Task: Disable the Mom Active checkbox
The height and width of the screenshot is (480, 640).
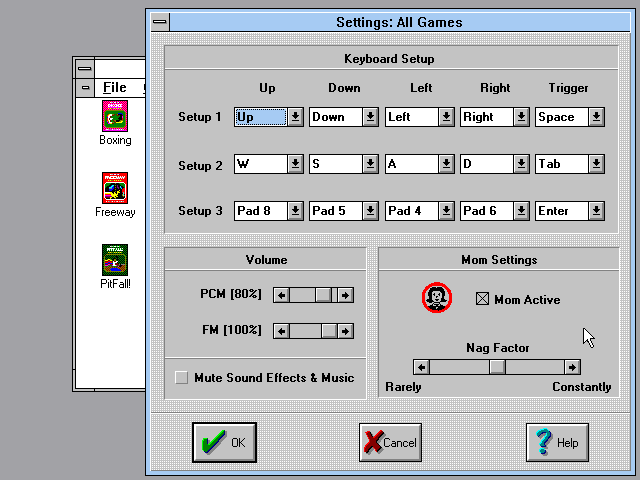Action: pyautogui.click(x=483, y=299)
